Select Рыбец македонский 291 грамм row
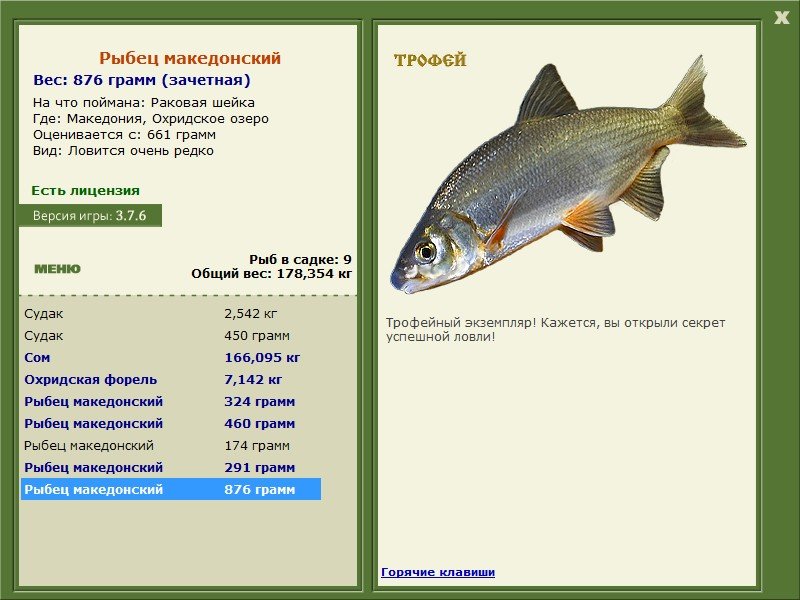The width and height of the screenshot is (800, 600). (x=171, y=467)
